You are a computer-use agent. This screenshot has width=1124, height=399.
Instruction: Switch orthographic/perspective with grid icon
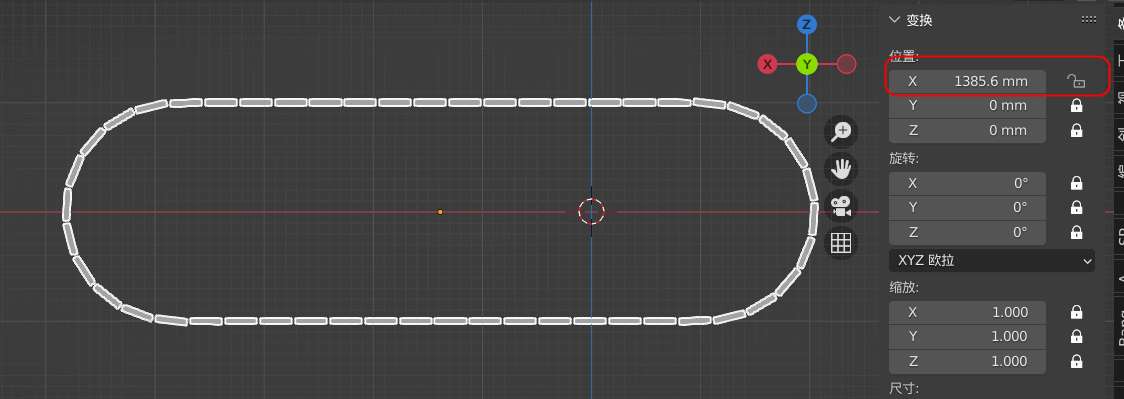coord(840,244)
